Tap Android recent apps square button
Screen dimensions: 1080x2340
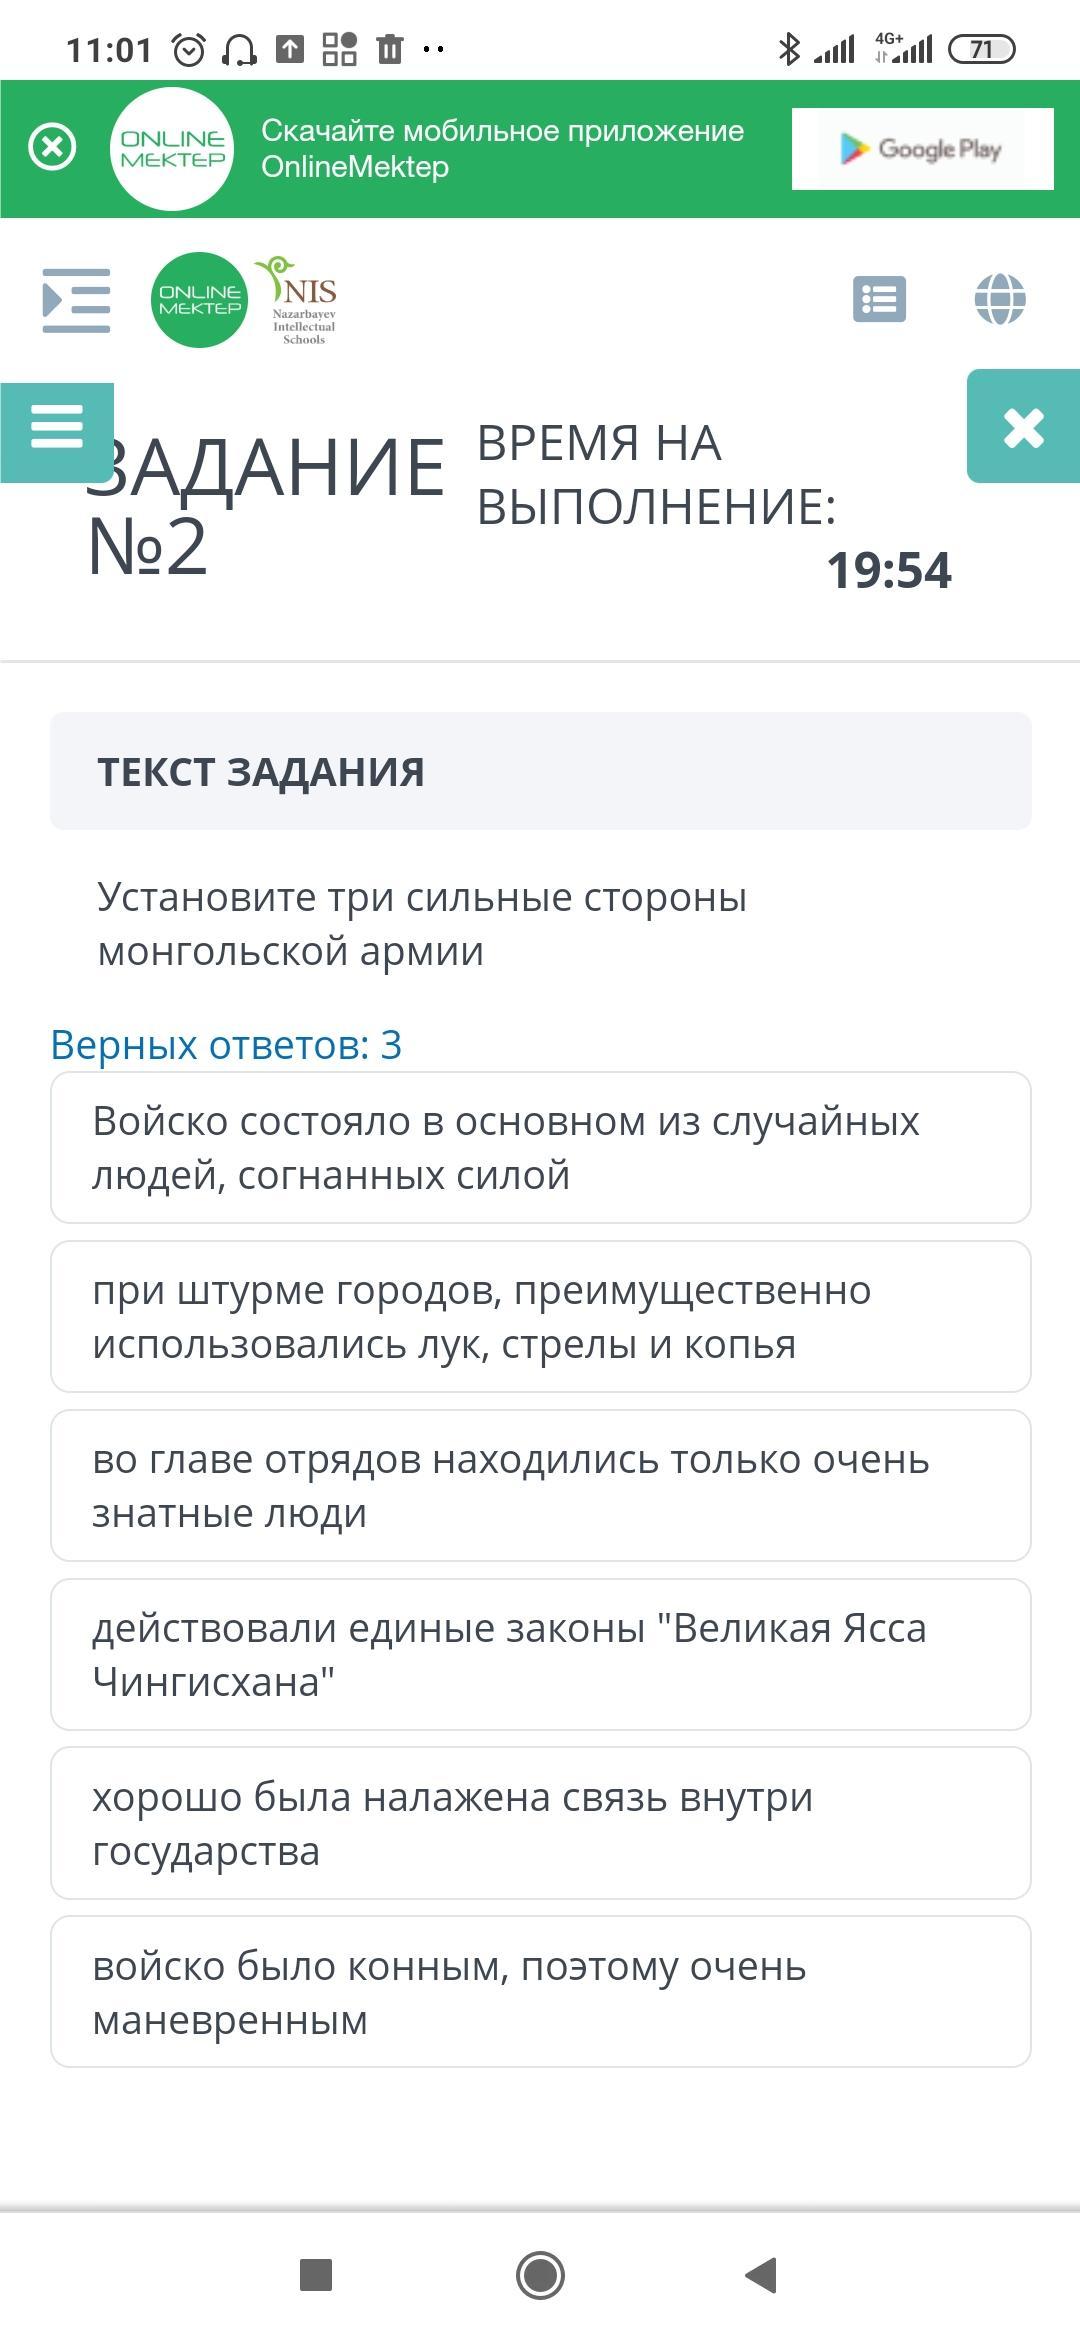316,2275
